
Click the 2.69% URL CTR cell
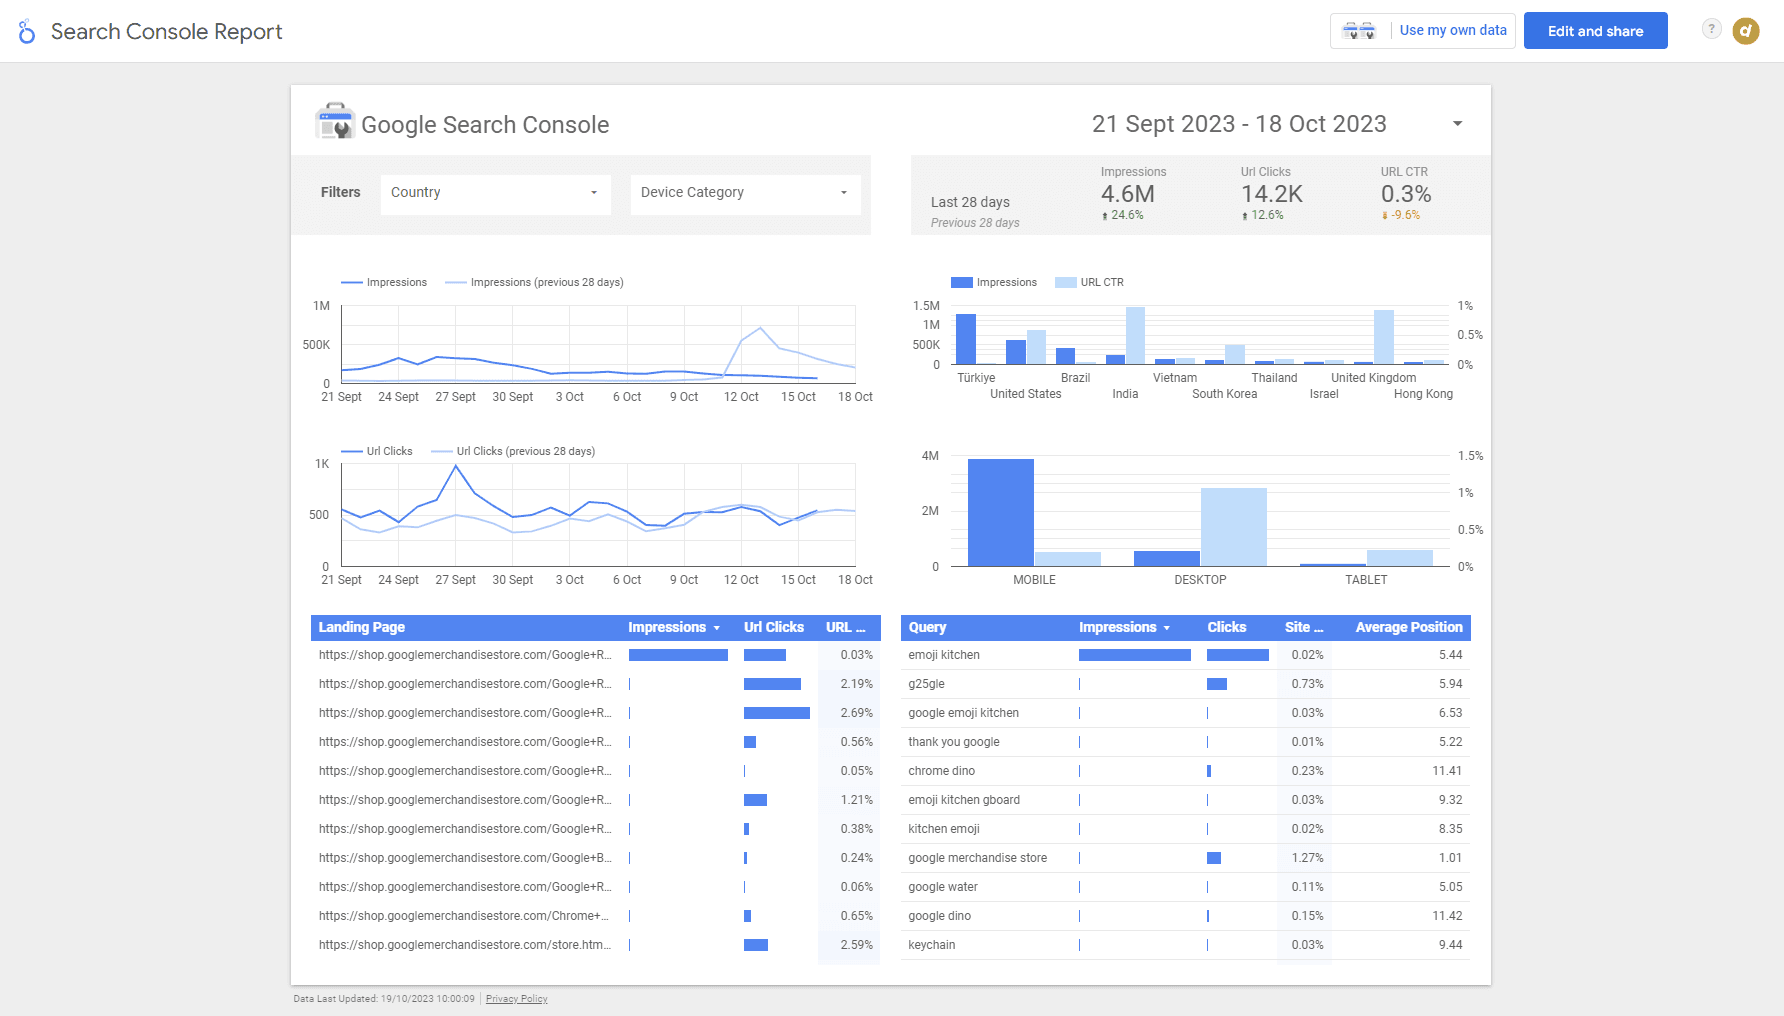click(x=849, y=713)
